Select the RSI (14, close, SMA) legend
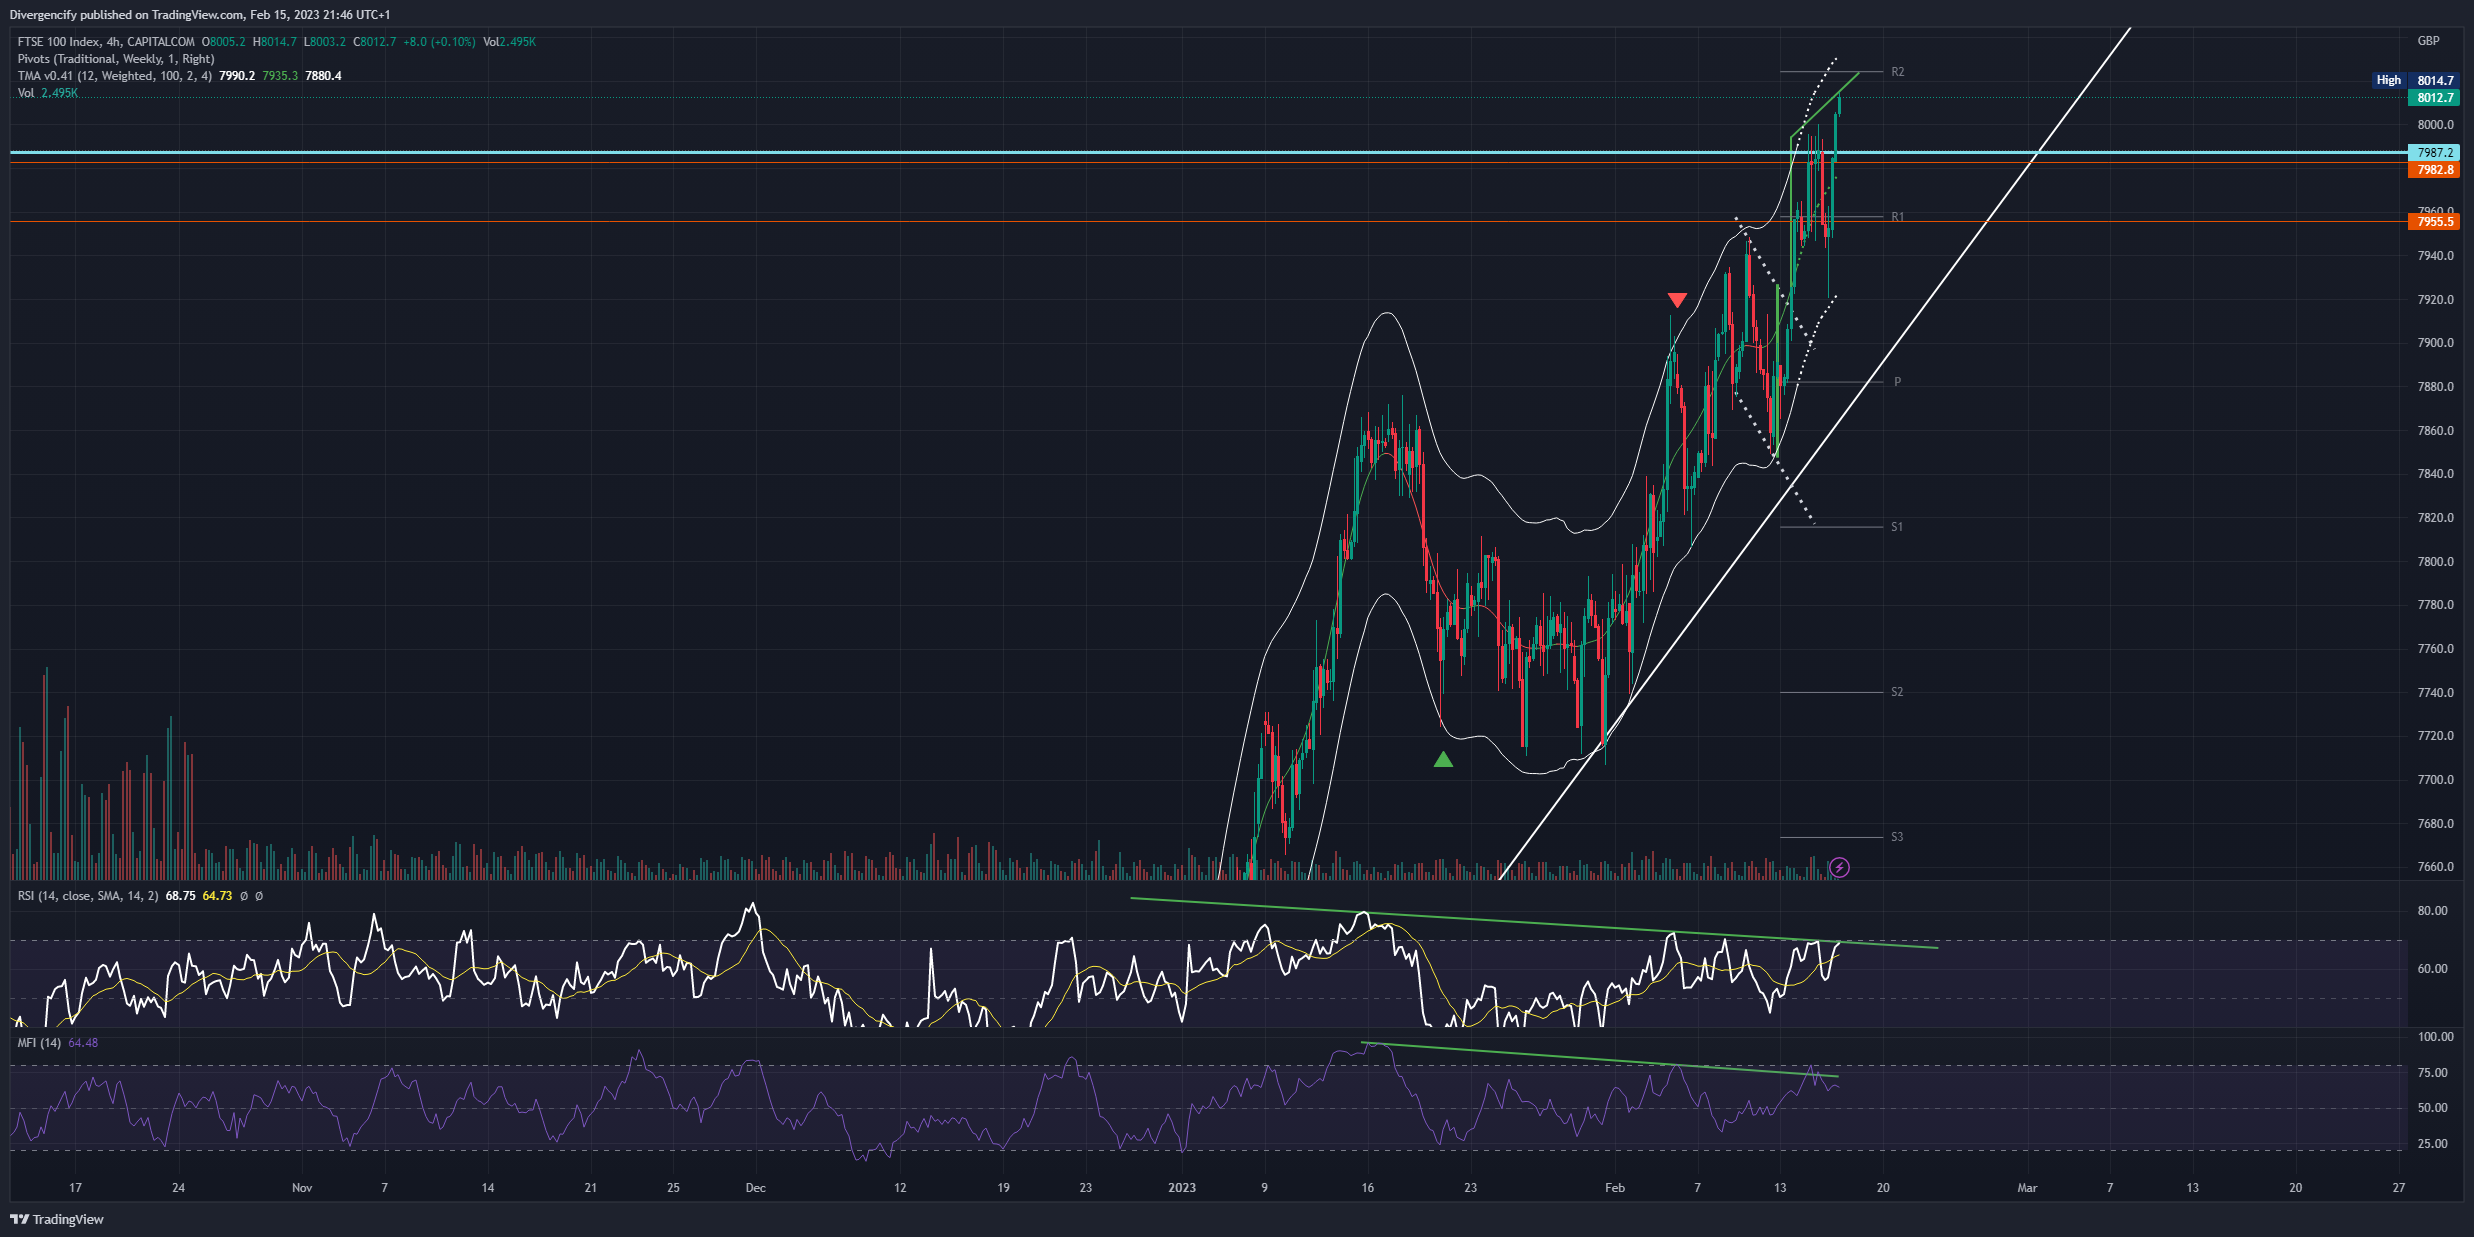The image size is (2474, 1237). [x=88, y=896]
